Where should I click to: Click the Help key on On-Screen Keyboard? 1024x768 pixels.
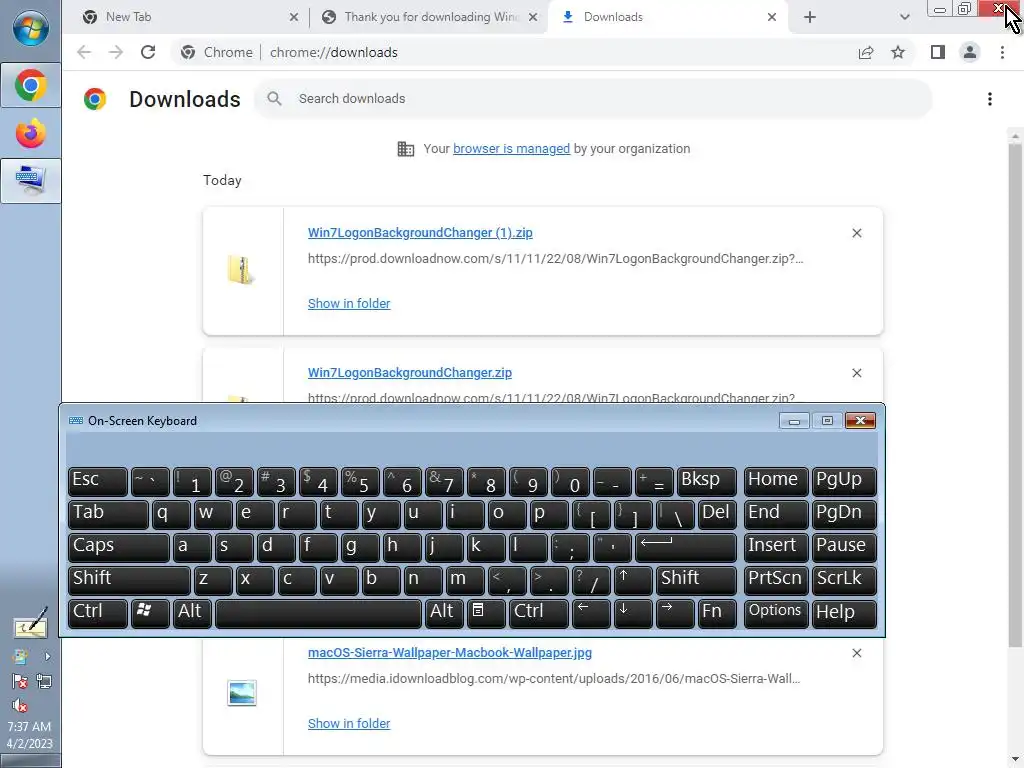[844, 613]
